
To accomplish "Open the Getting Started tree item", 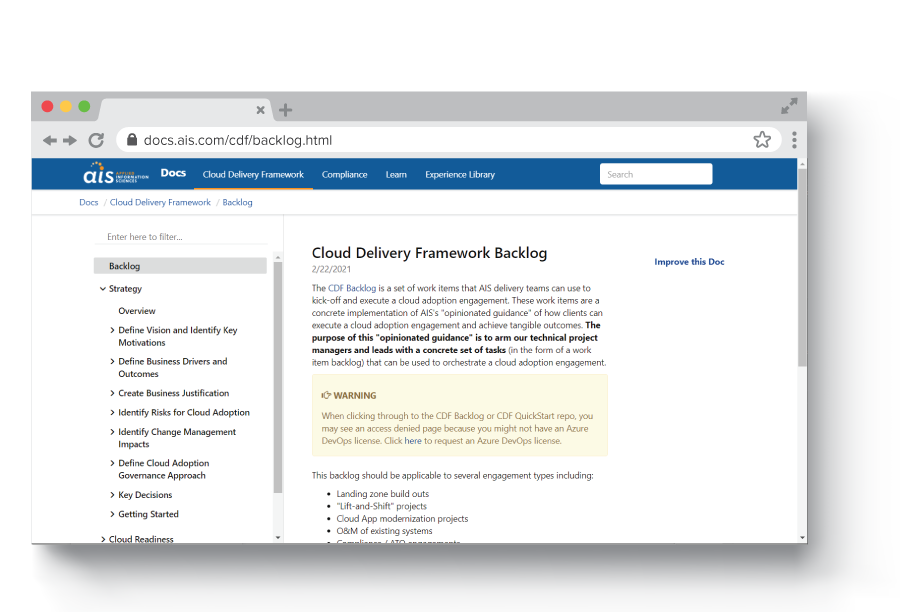I will click(x=148, y=514).
